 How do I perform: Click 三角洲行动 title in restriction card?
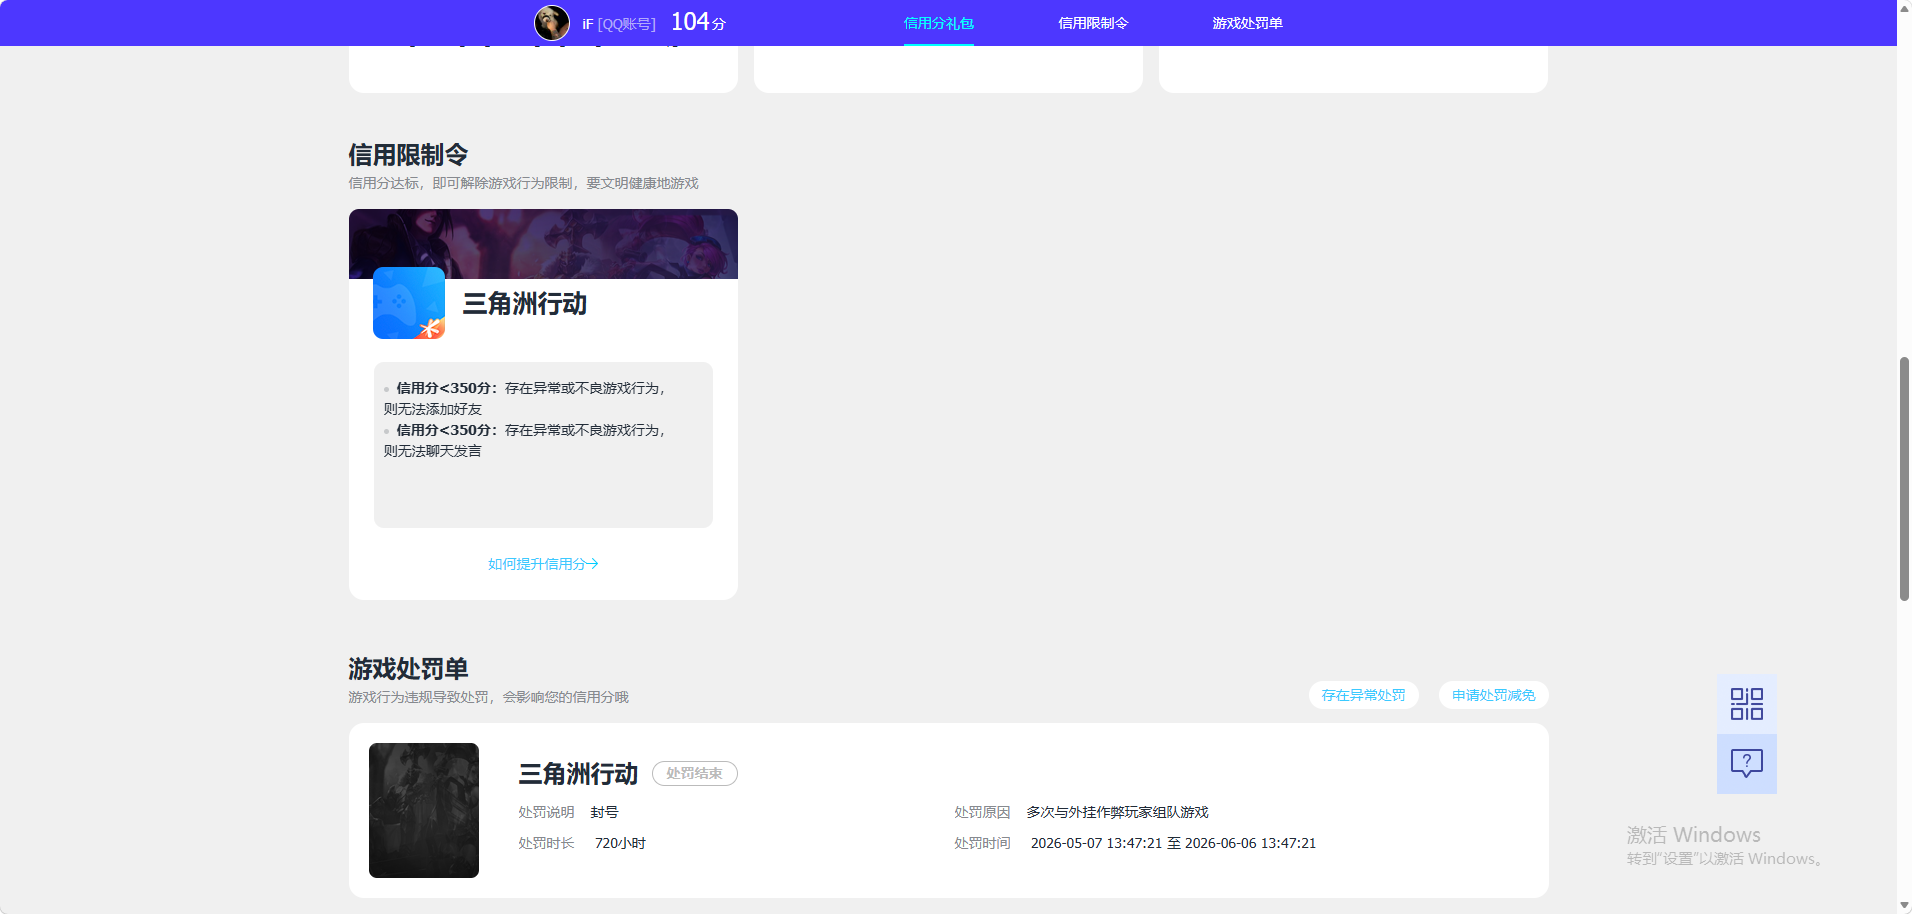tap(525, 304)
